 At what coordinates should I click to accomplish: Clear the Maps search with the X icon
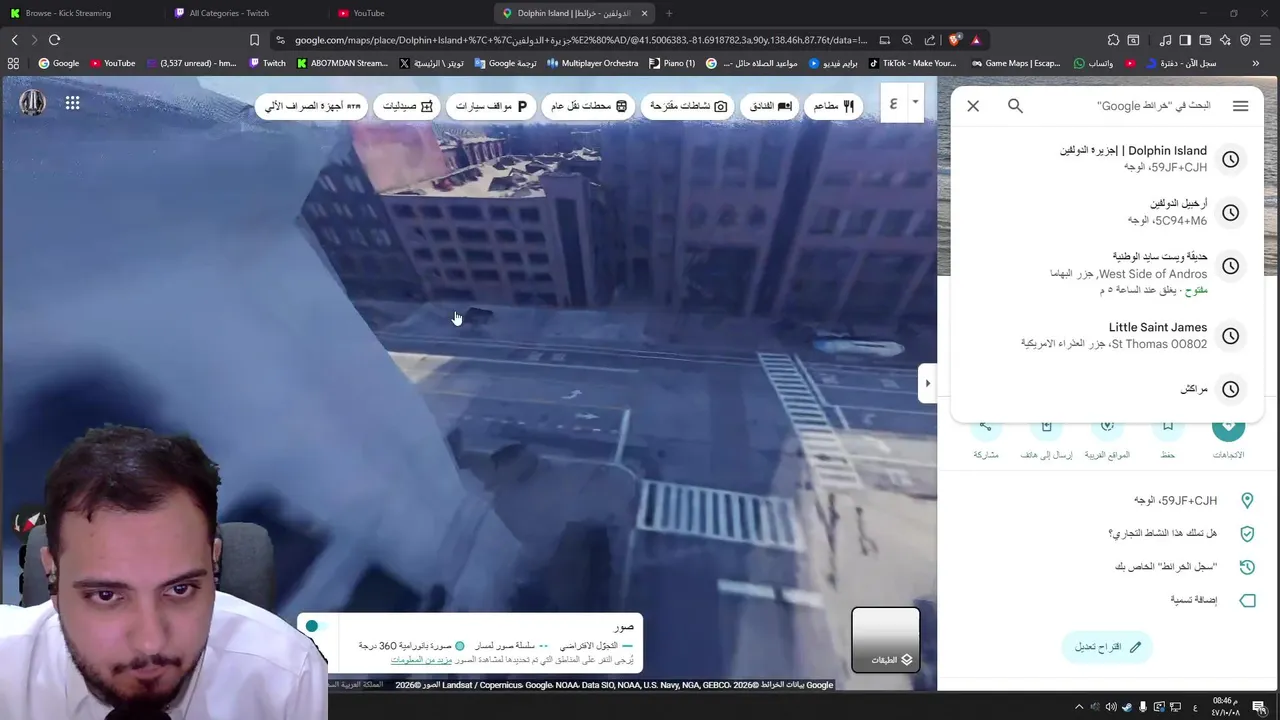973,106
